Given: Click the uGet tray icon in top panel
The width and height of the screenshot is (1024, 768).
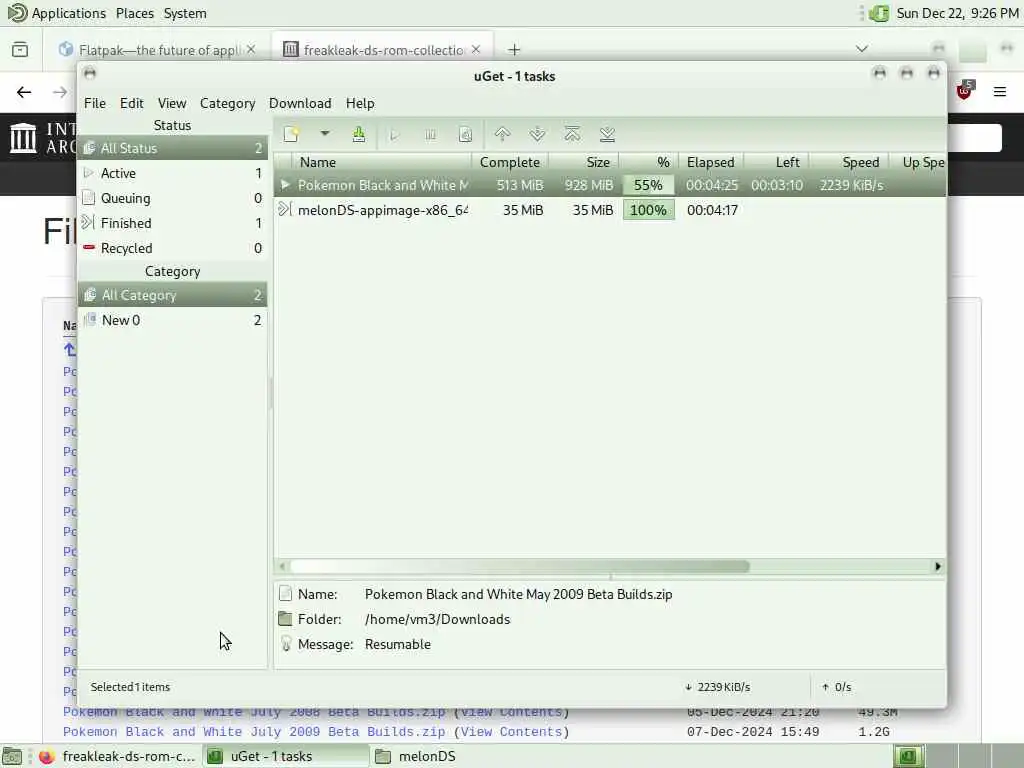Looking at the screenshot, I should (880, 13).
